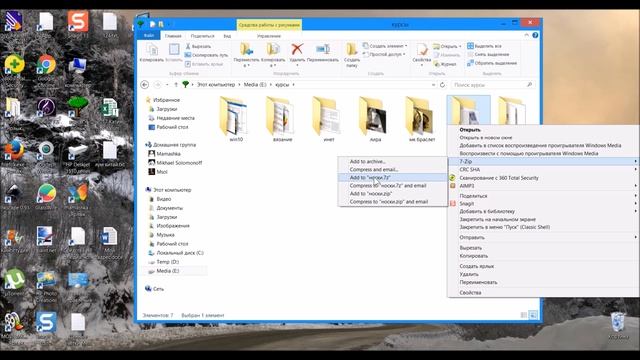Viewport: 640px width, 360px height.
Task: Select Документы in navigation pane
Action: point(169,208)
